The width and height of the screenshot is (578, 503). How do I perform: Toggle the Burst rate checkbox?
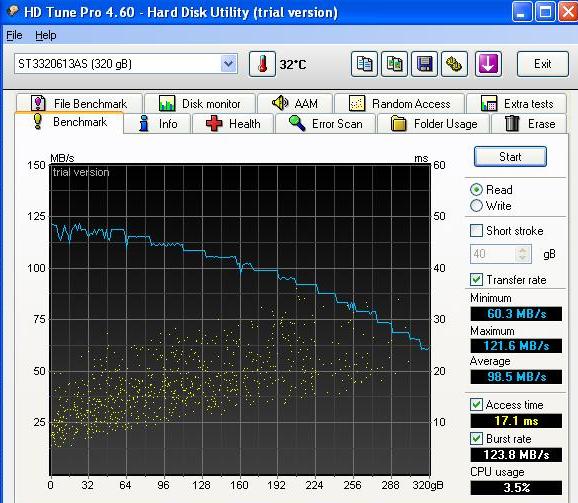click(476, 439)
